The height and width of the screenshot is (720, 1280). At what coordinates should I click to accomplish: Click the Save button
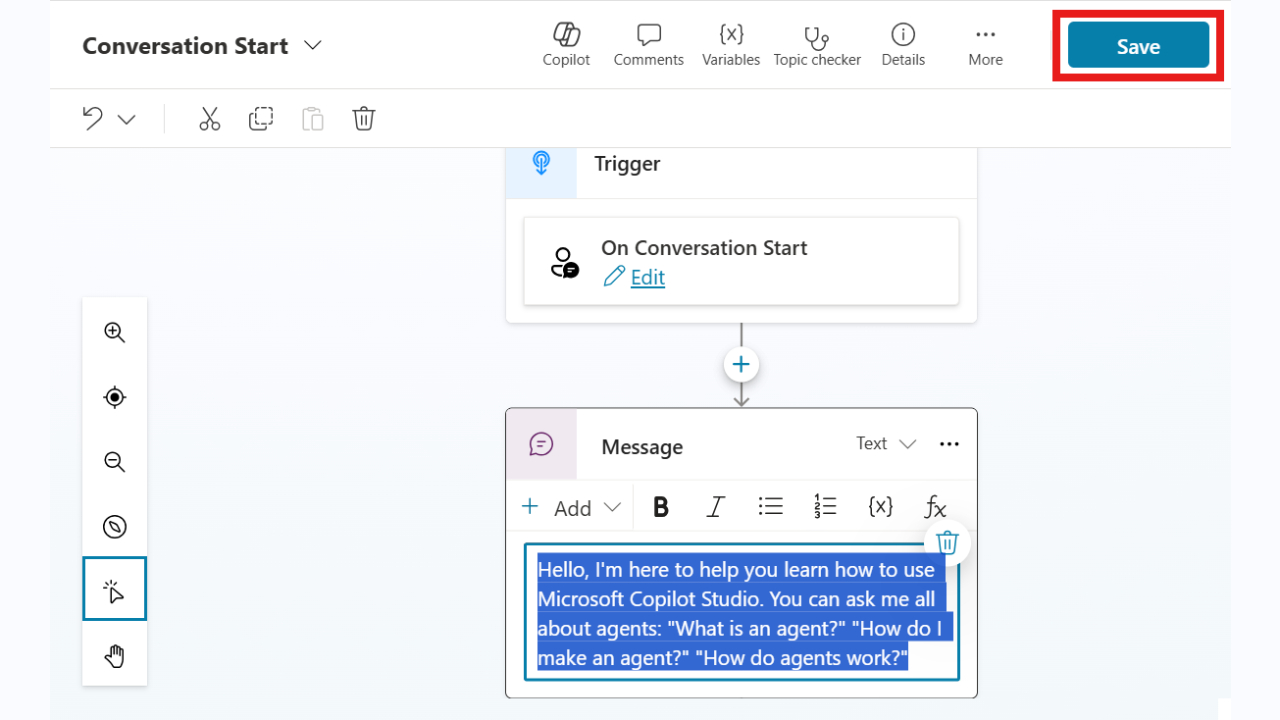coord(1138,46)
